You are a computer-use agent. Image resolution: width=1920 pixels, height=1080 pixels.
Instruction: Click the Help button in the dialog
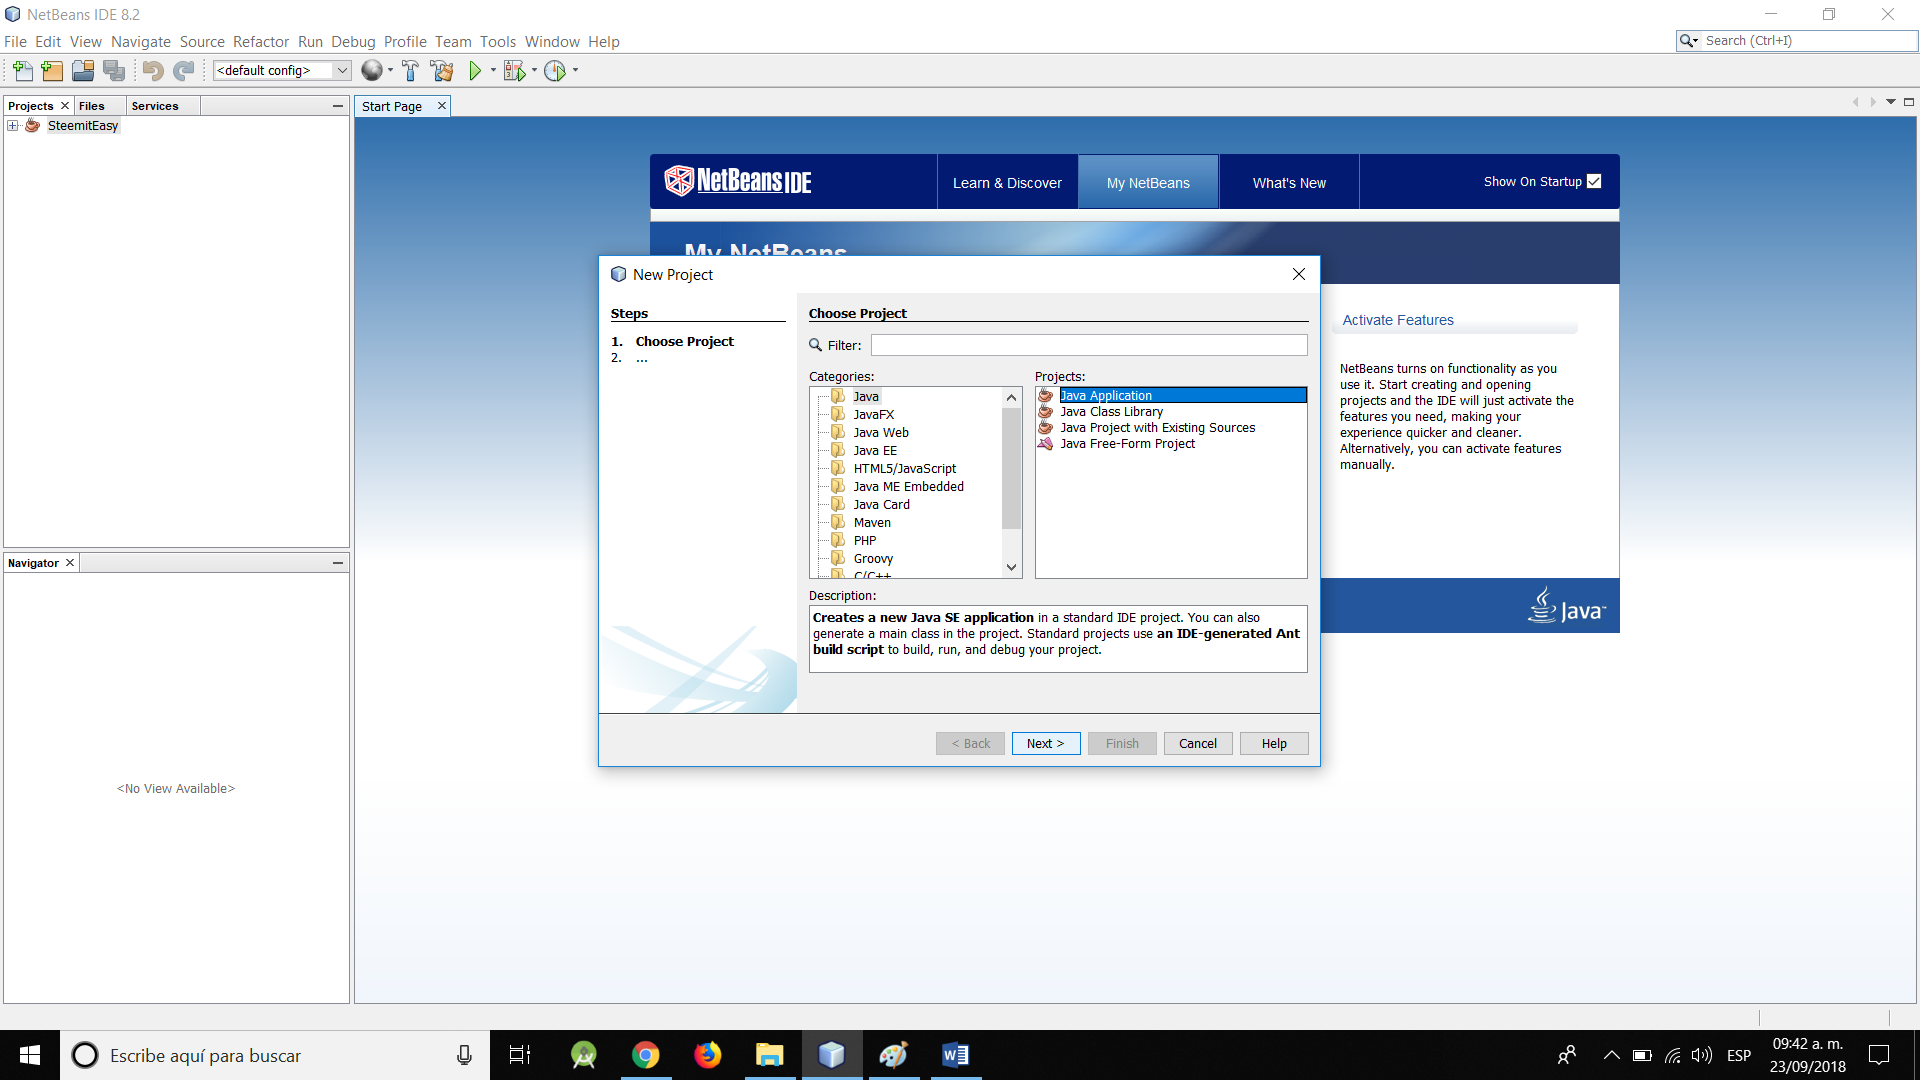click(1274, 743)
